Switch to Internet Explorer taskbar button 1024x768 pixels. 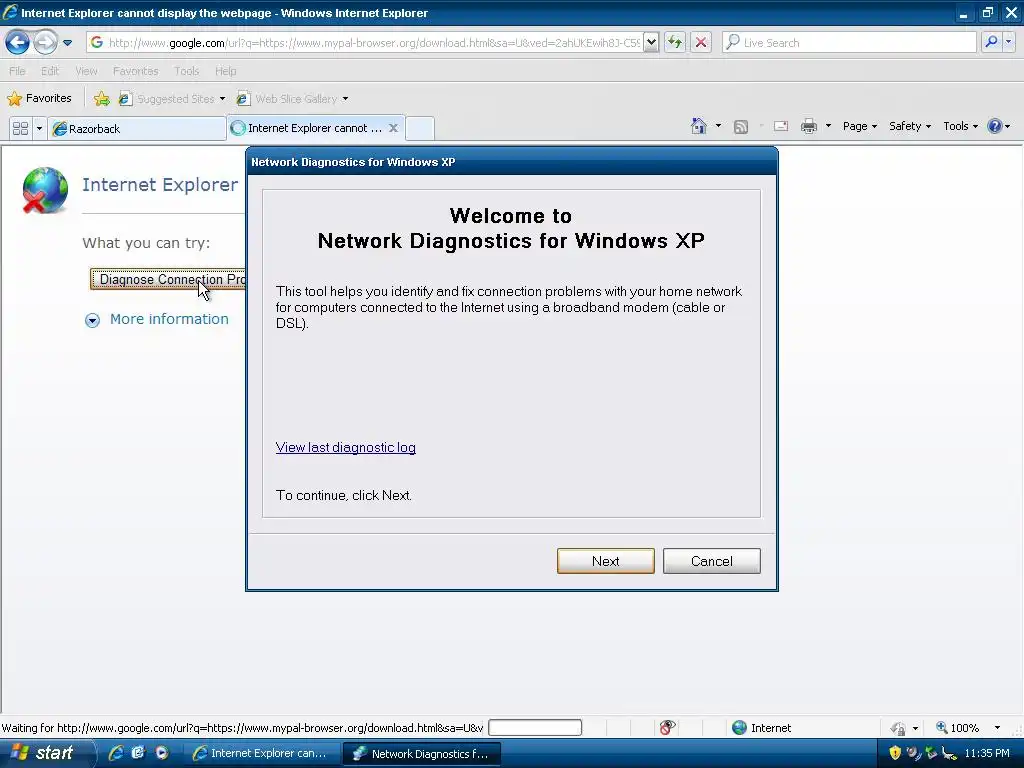[x=261, y=754]
